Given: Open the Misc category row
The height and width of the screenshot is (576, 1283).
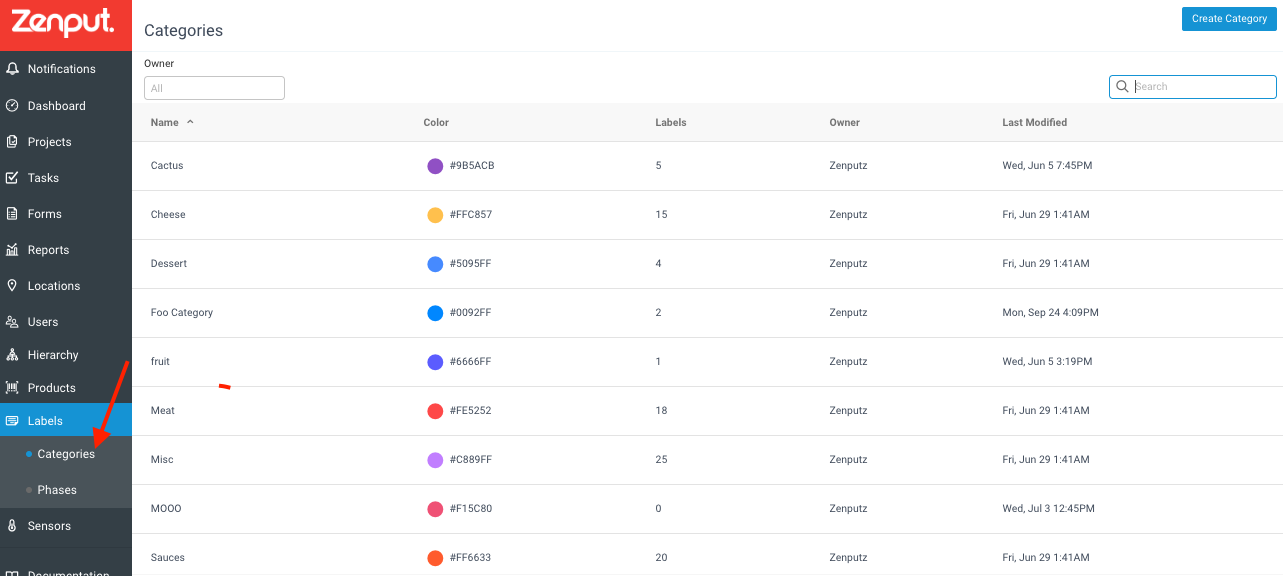Looking at the screenshot, I should pos(707,460).
